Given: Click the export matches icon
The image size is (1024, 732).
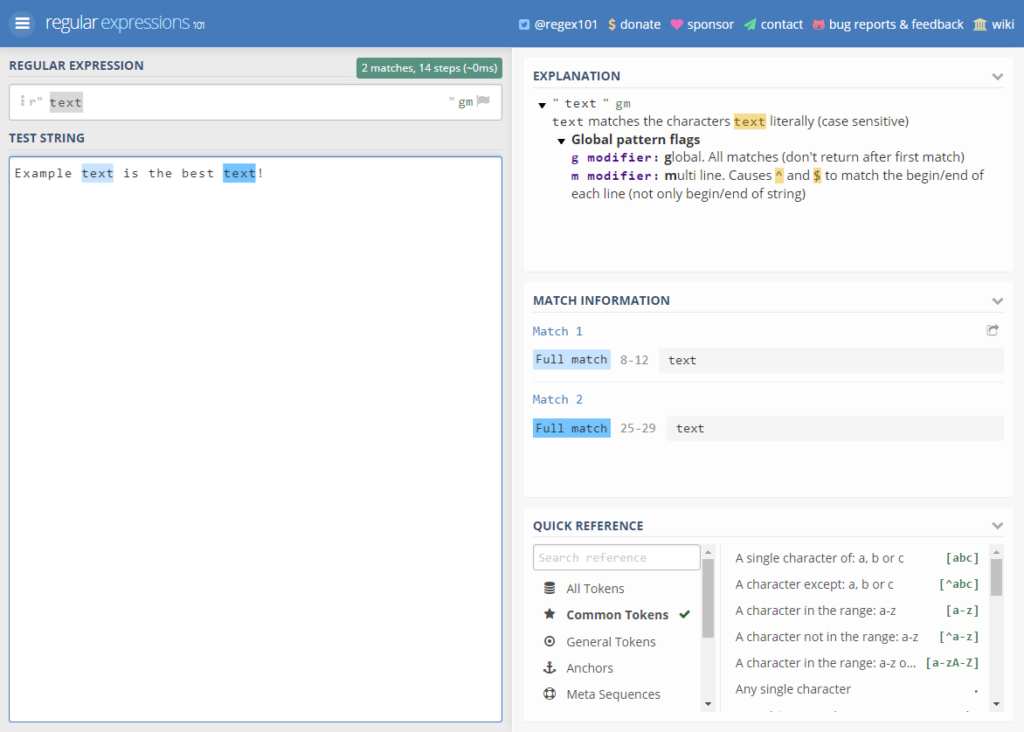Looking at the screenshot, I should [x=992, y=330].
